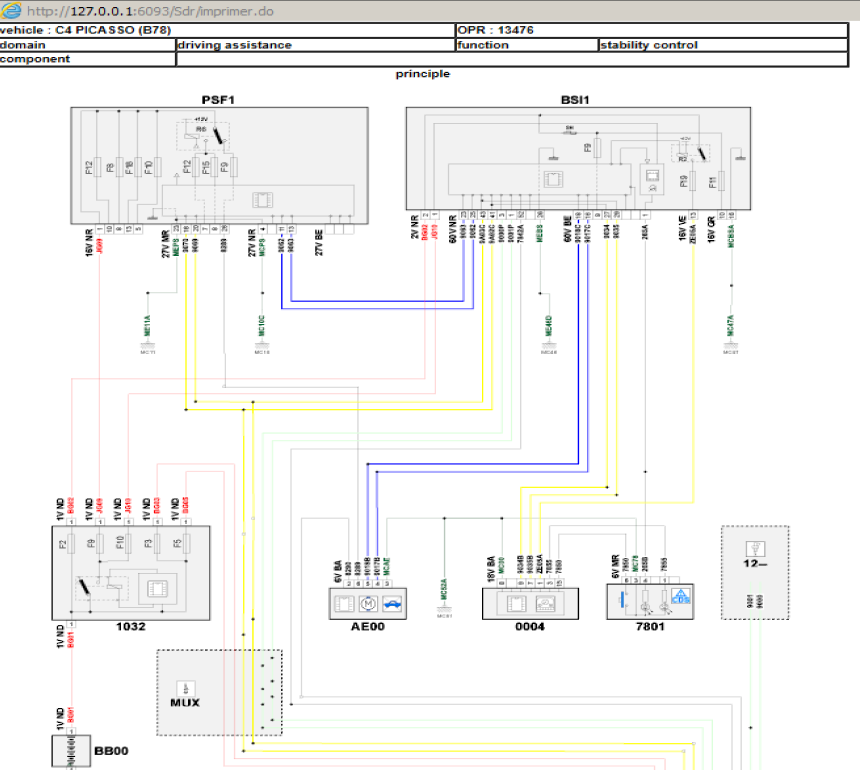
Task: Click the BB00 label
Action: pyautogui.click(x=111, y=751)
